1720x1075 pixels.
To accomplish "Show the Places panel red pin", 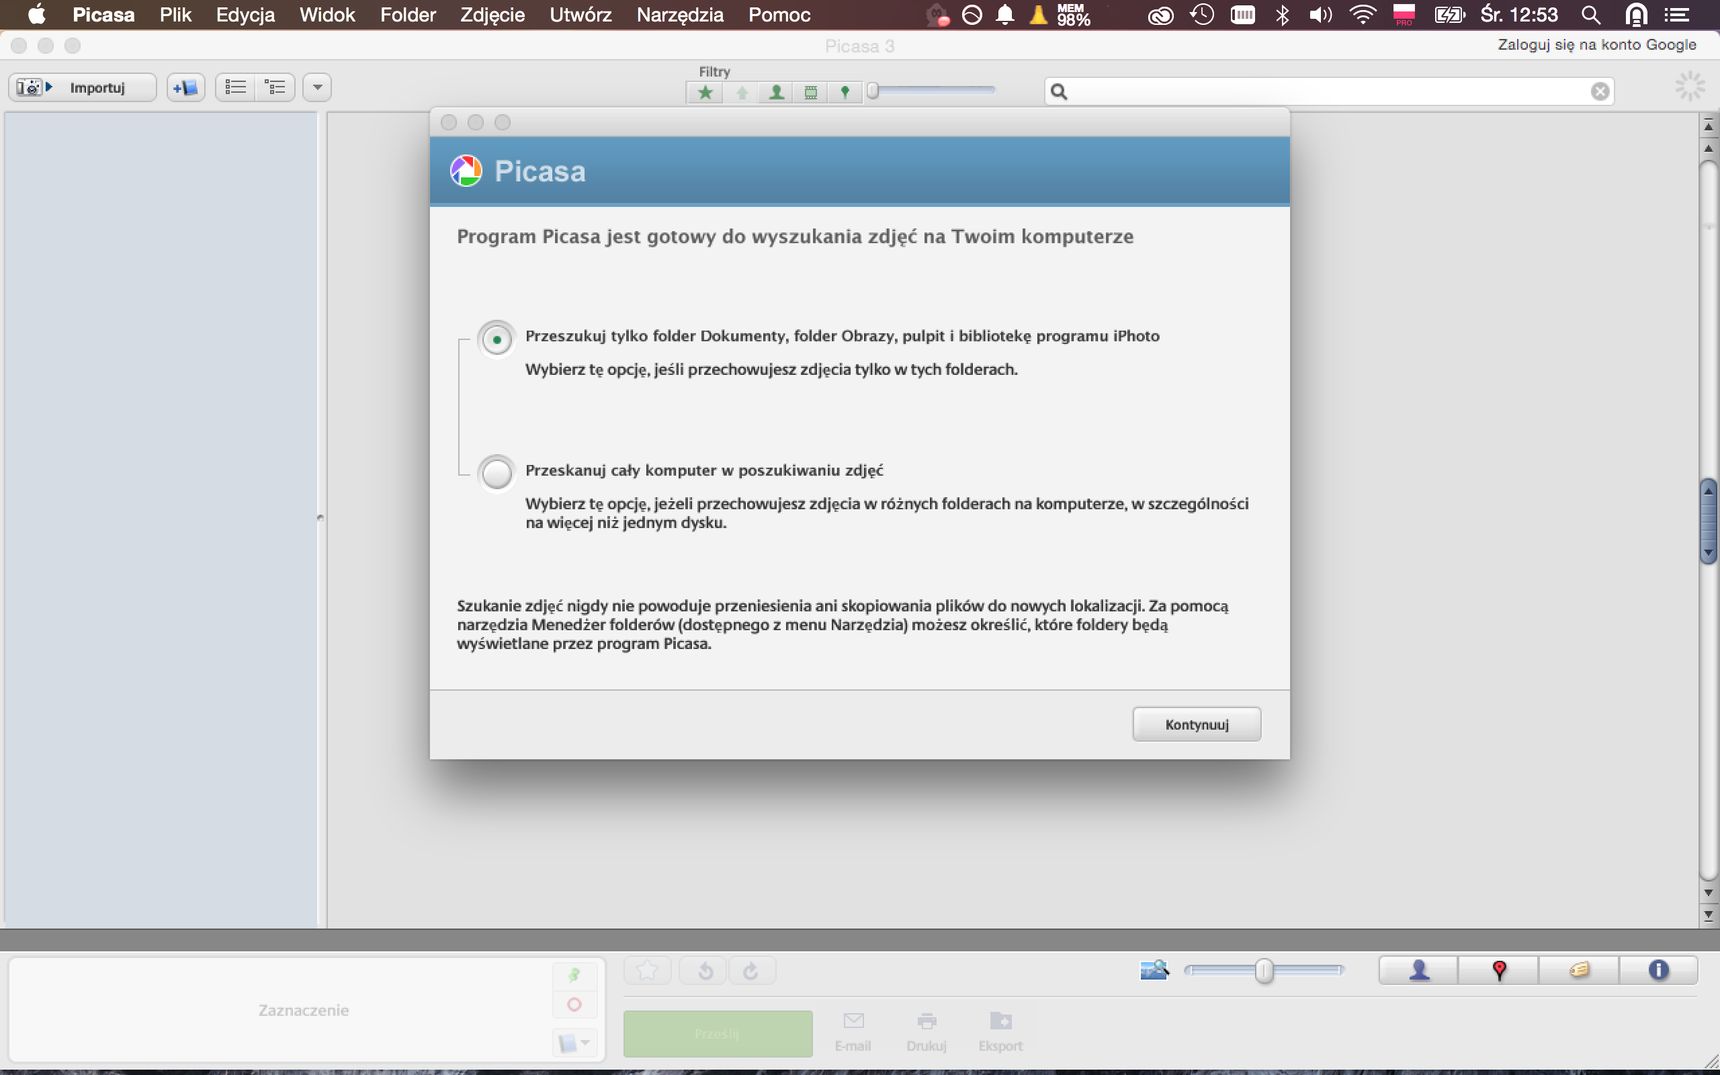I will point(1499,970).
